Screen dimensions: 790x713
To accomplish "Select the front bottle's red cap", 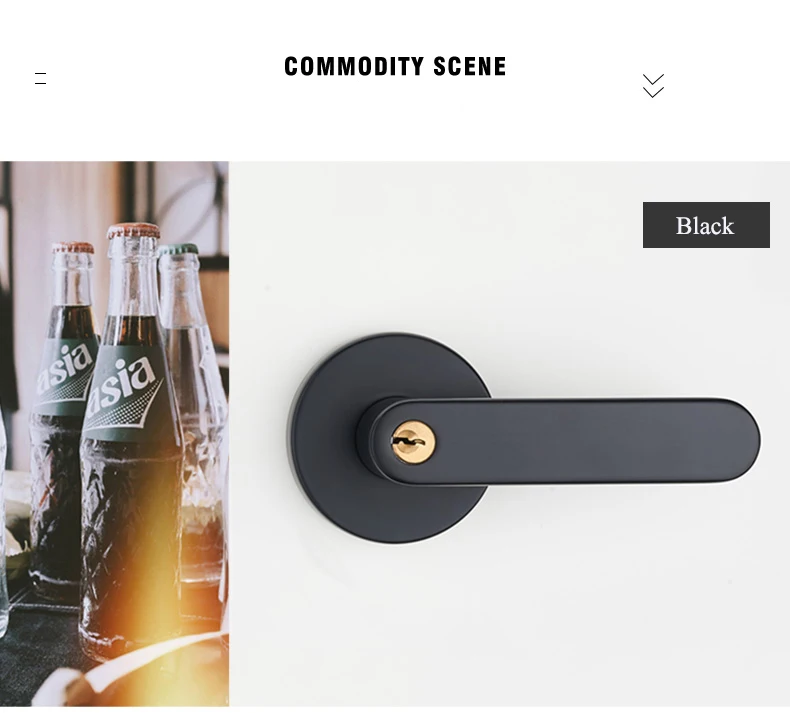I will tap(133, 231).
